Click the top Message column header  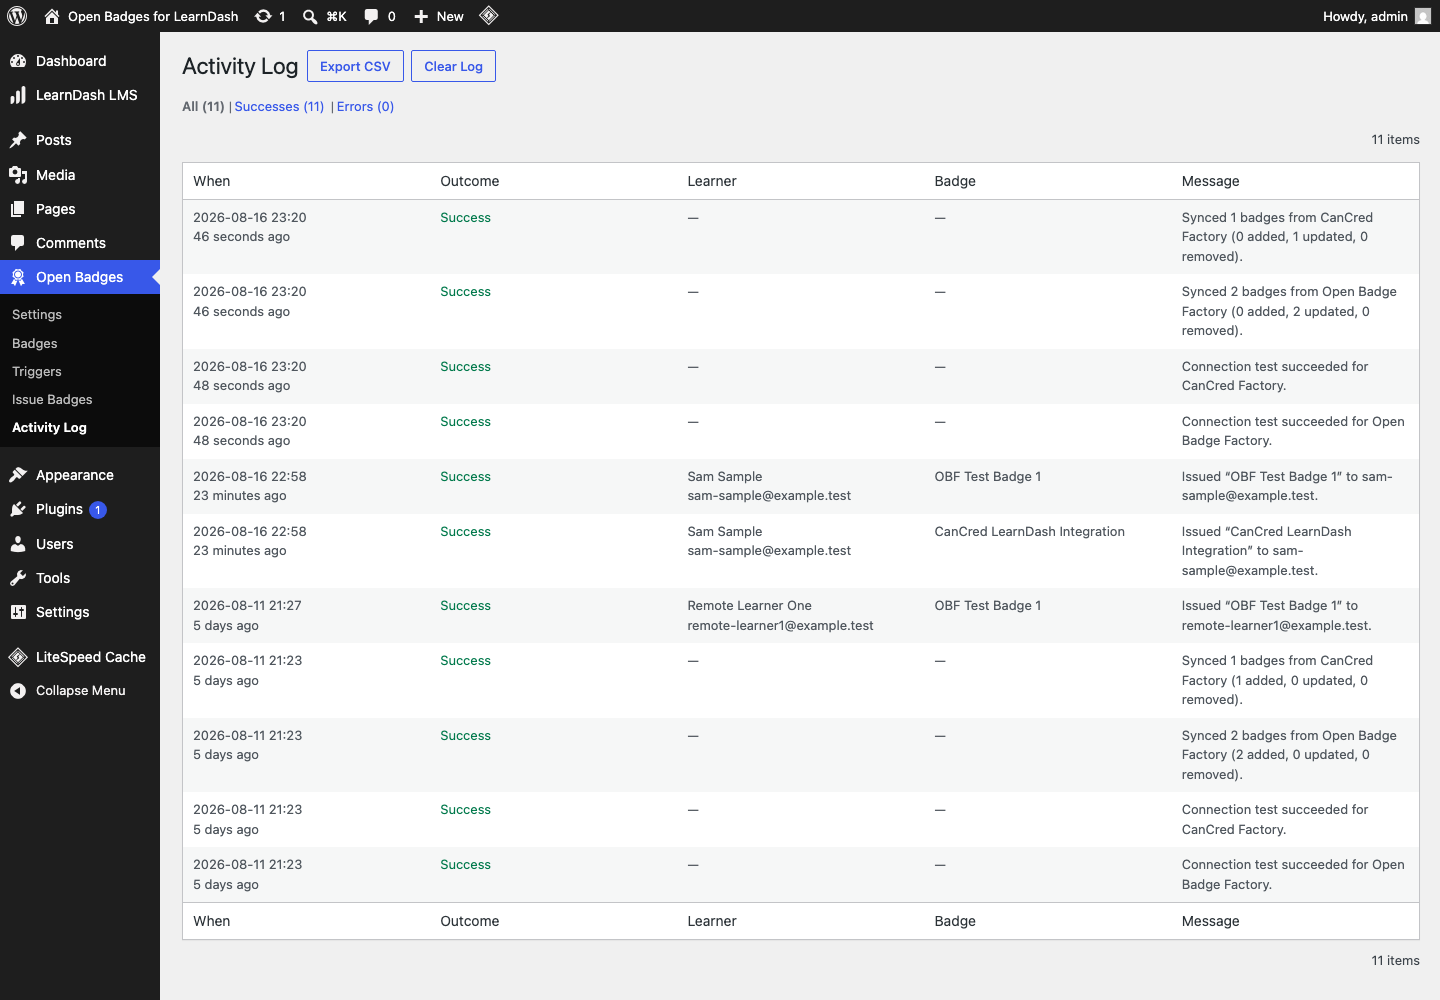coord(1210,181)
